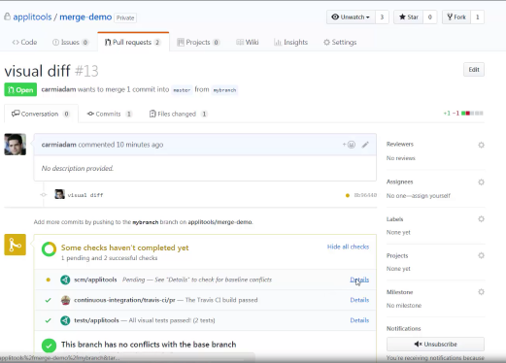Image resolution: width=506 pixels, height=363 pixels.
Task: Open the Assignees gear menu
Action: [481, 182]
